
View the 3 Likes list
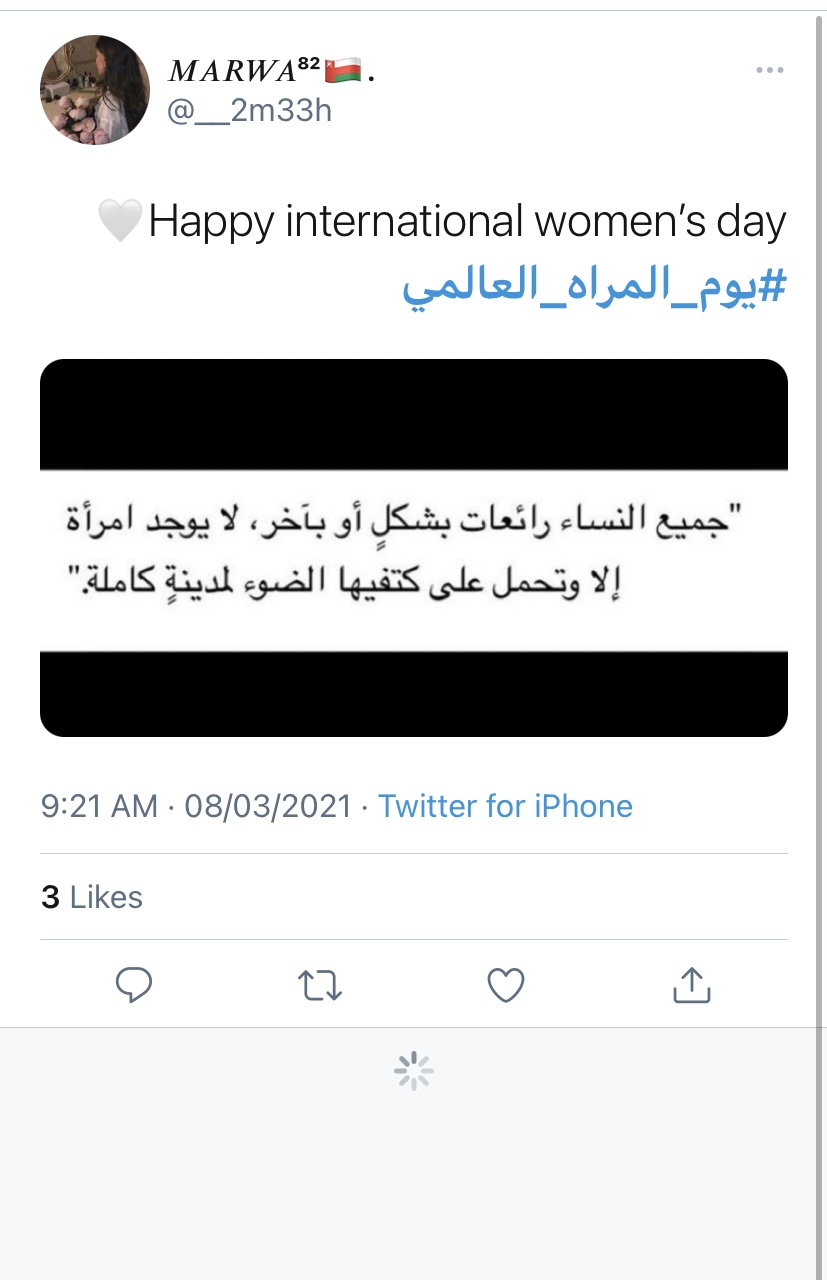click(92, 897)
